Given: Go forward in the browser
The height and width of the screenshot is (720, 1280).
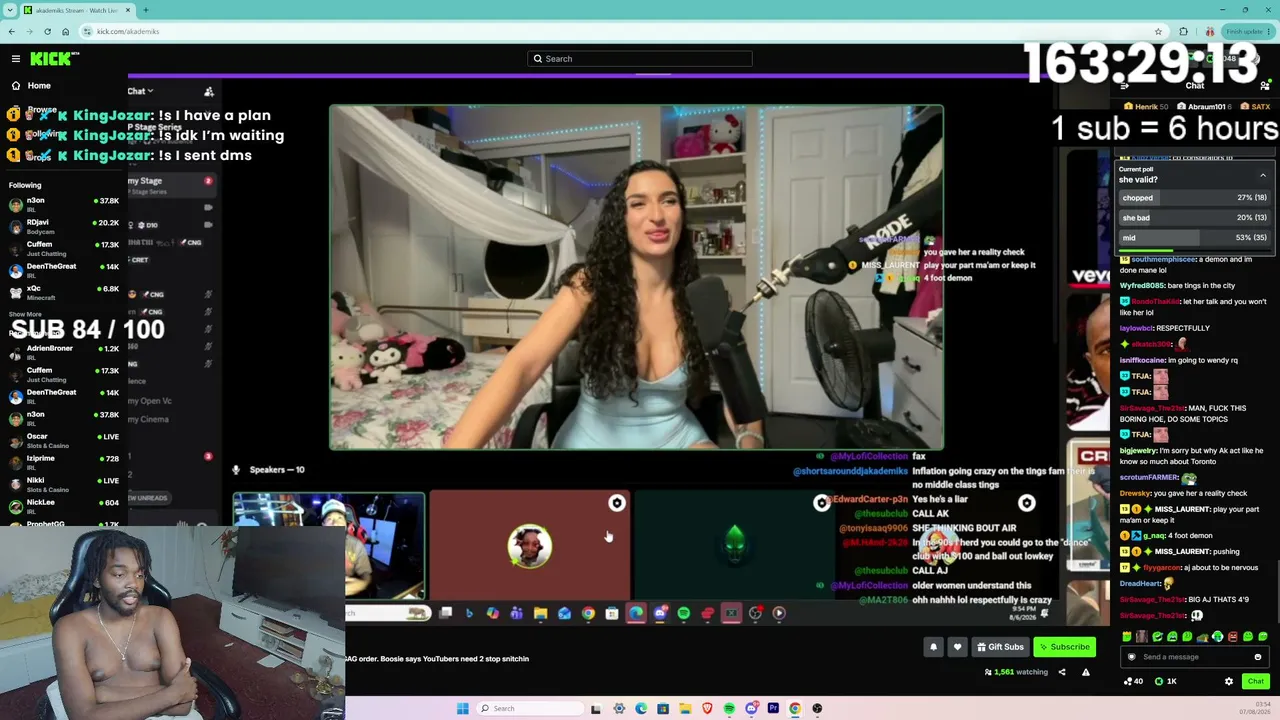Looking at the screenshot, I should pos(29,31).
